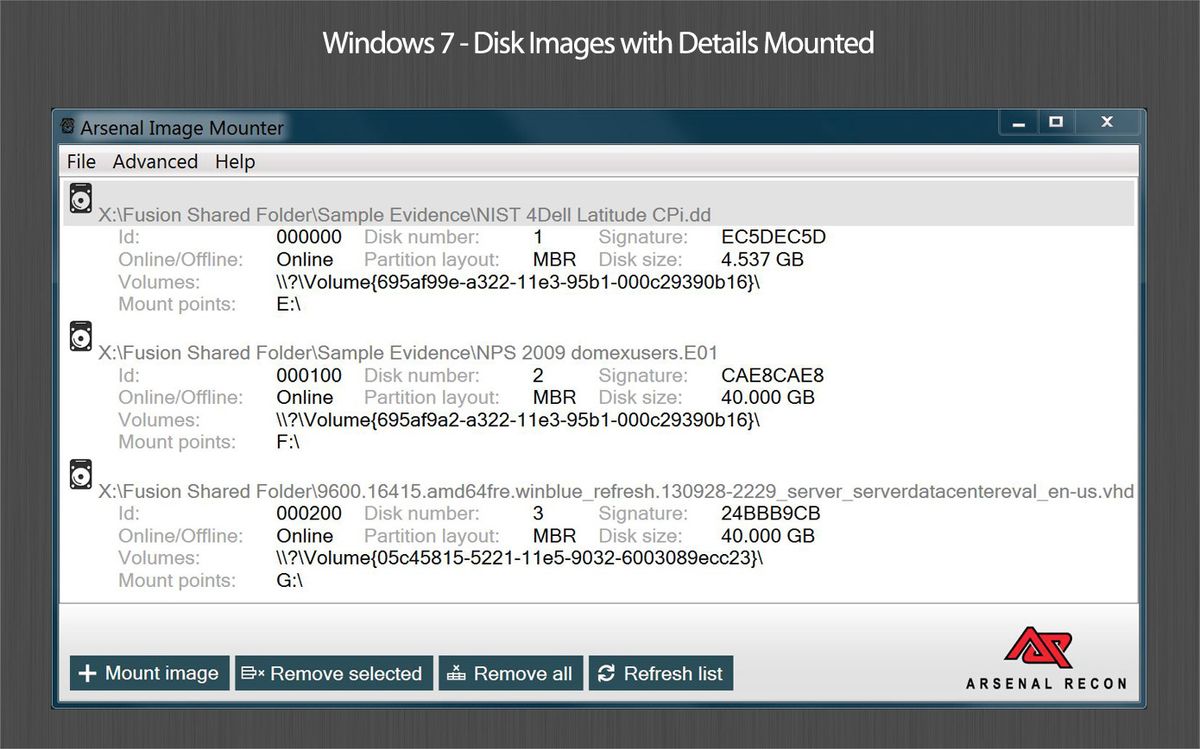The image size is (1200, 749).
Task: Click the circular refresh icon on Refresh list
Action: pyautogui.click(x=607, y=673)
